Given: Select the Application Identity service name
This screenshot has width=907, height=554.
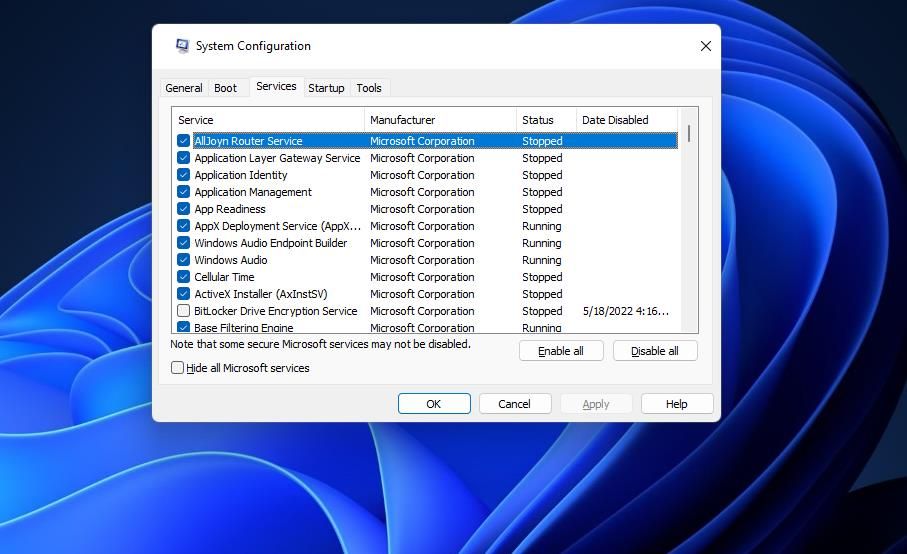Looking at the screenshot, I should click(x=241, y=175).
